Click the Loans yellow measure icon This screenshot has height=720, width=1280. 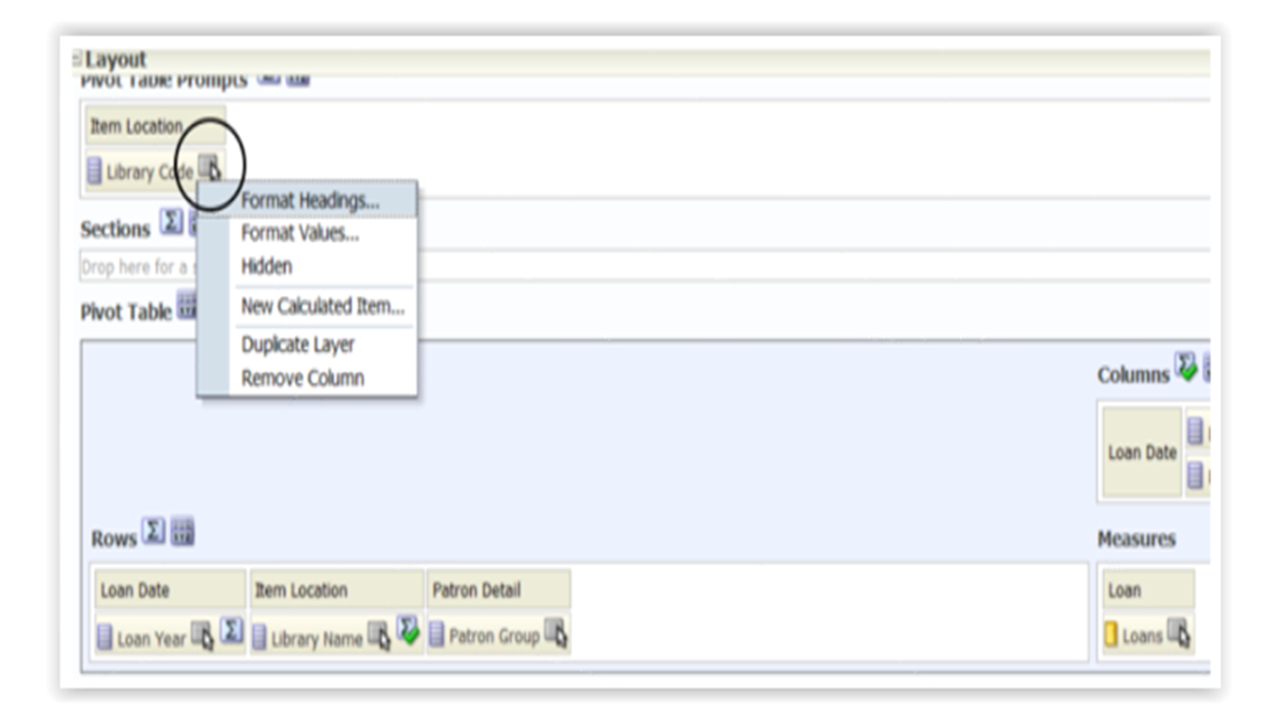click(x=1111, y=636)
